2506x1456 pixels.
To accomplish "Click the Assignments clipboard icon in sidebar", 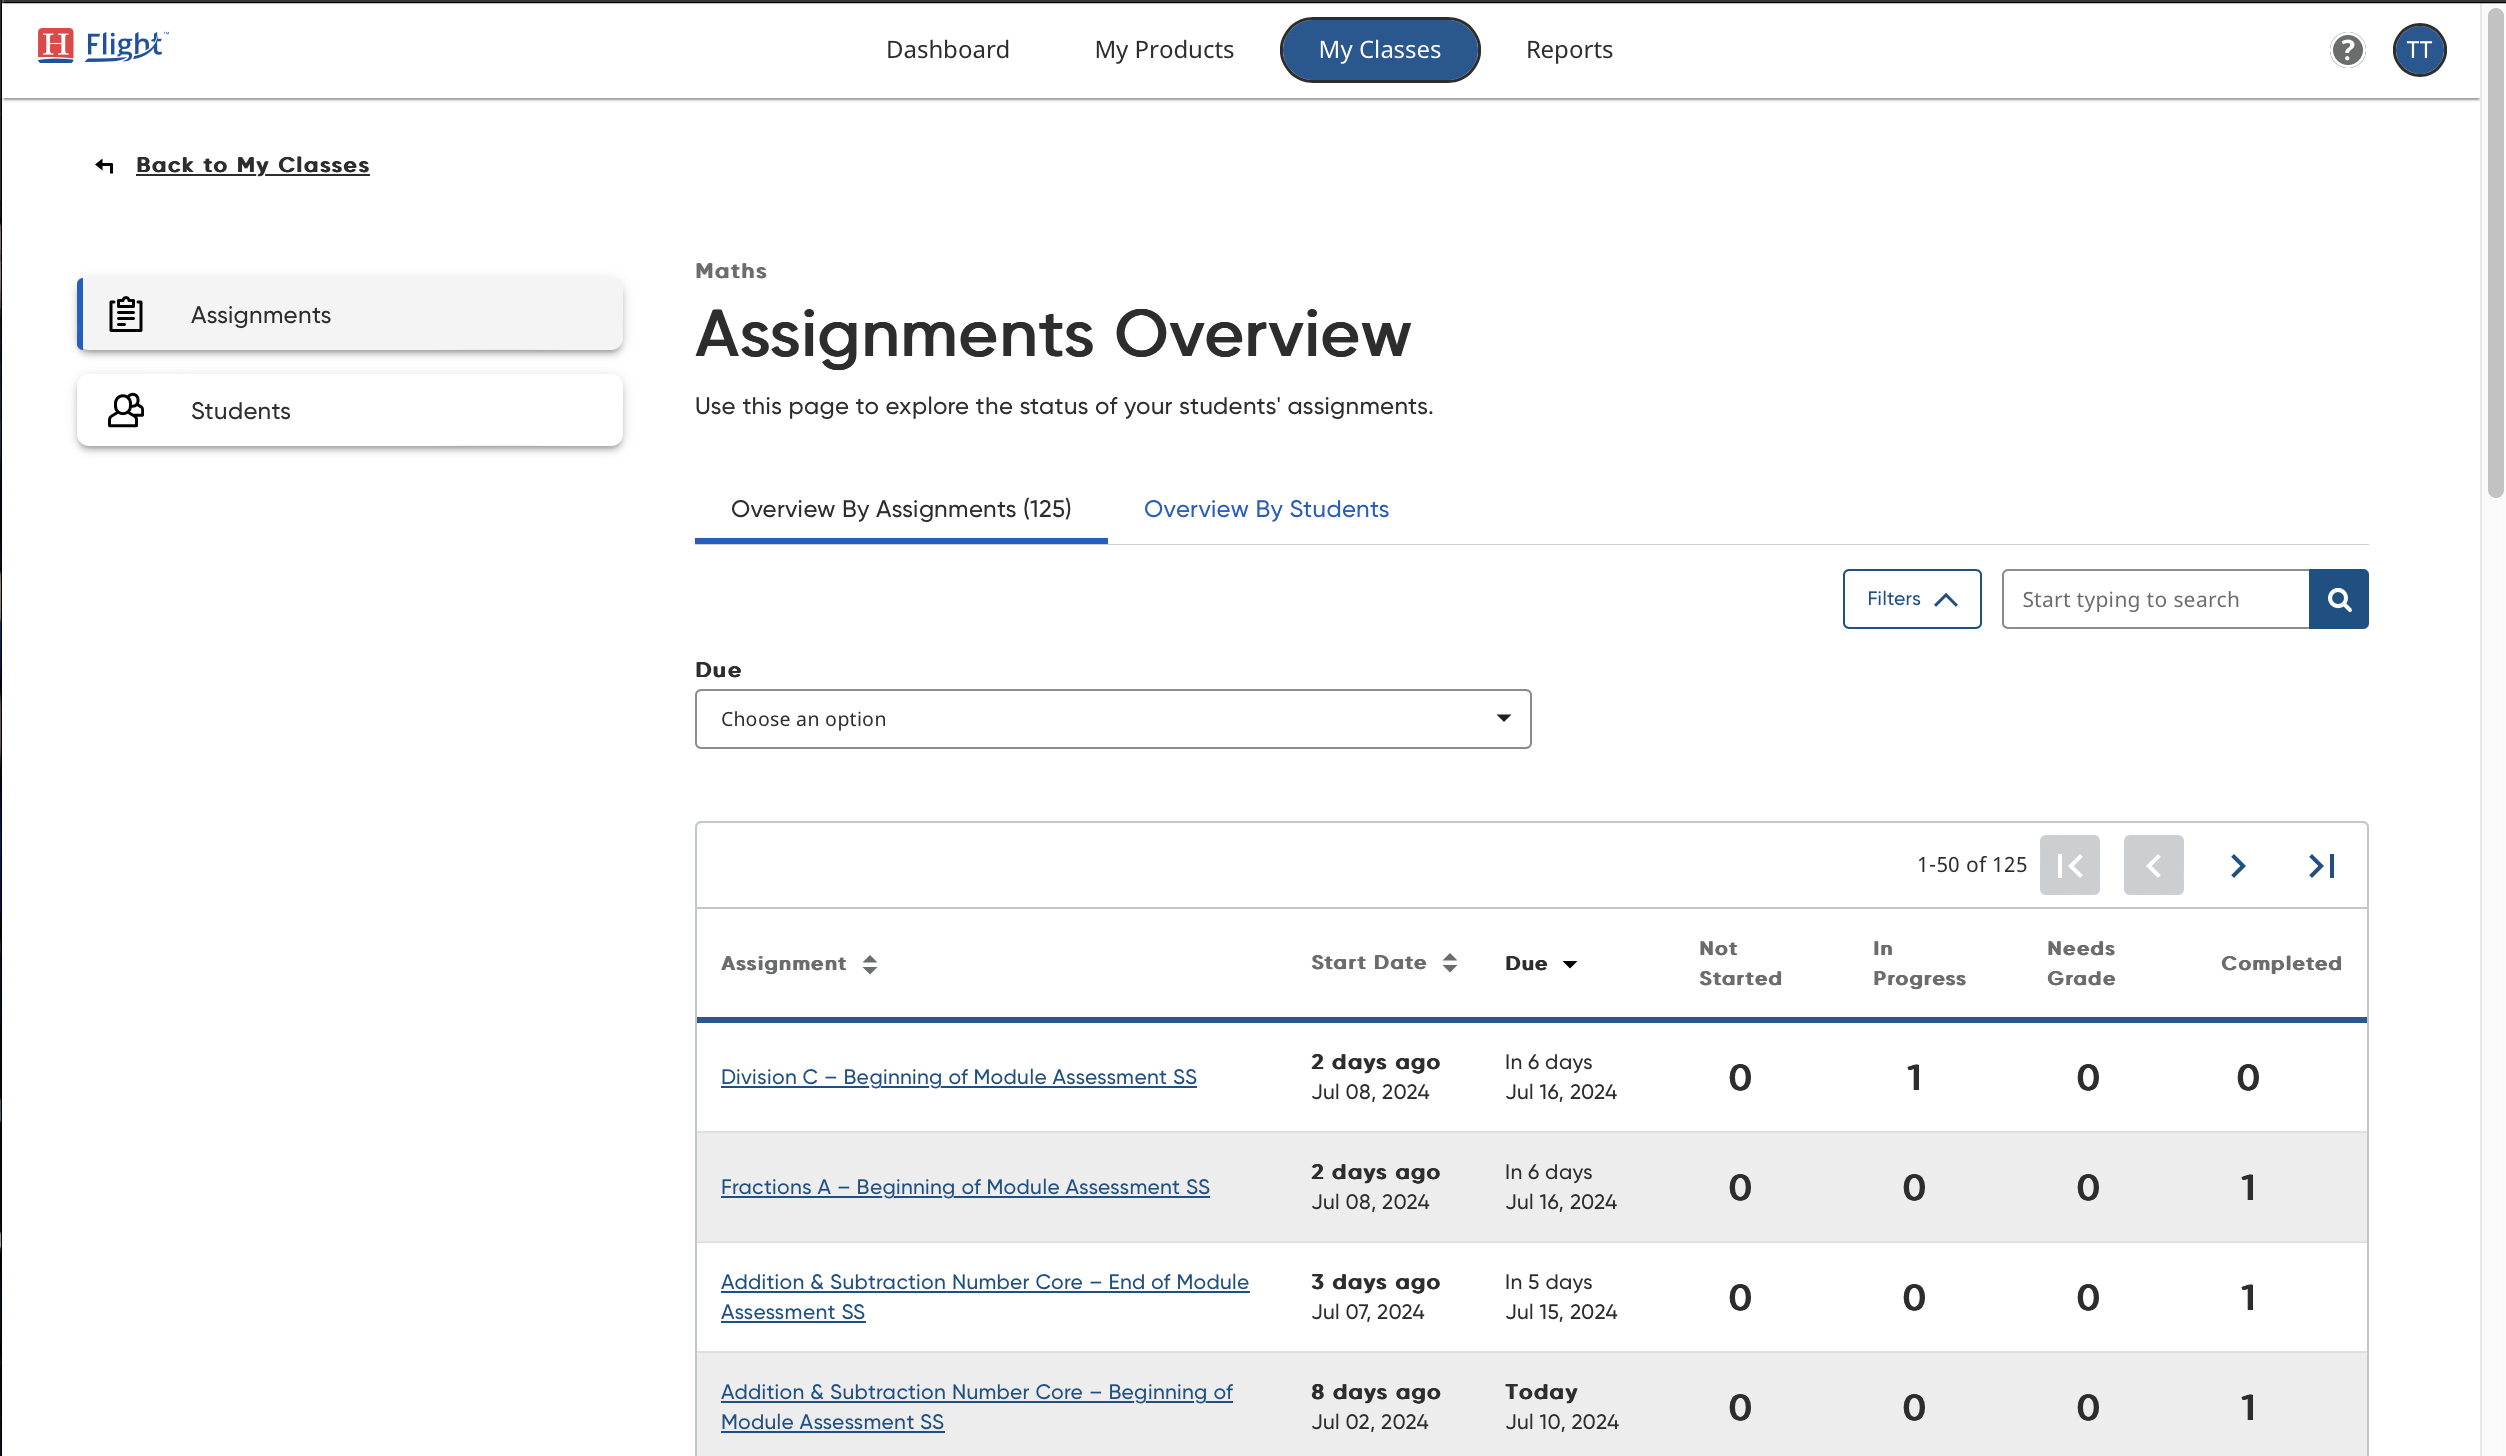I will tap(126, 314).
